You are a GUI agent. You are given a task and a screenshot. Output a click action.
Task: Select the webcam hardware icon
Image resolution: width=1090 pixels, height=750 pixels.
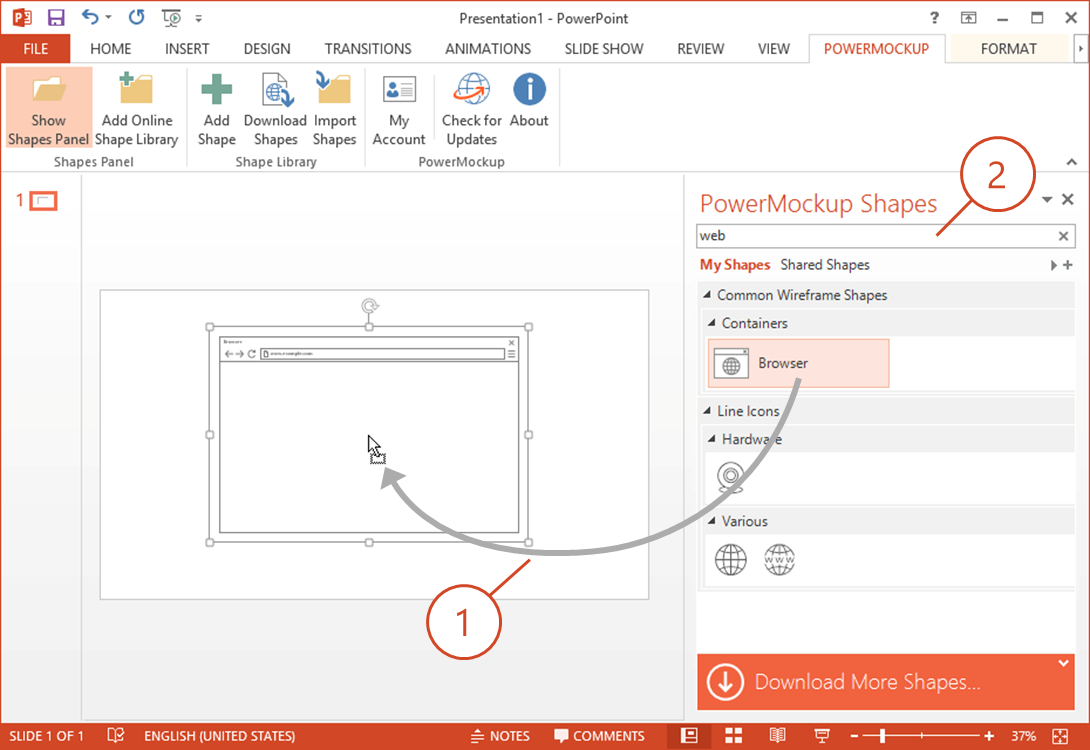tap(730, 478)
